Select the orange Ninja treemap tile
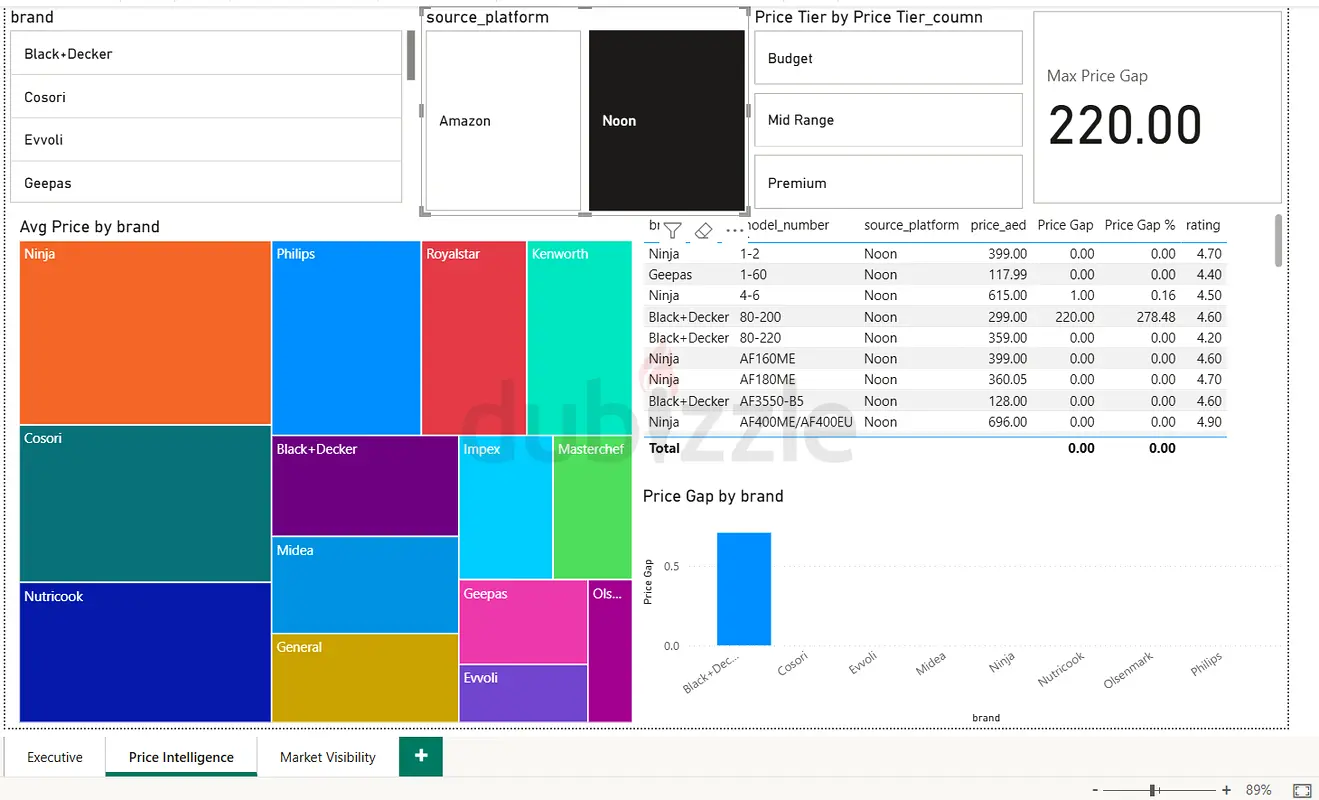Image resolution: width=1319 pixels, height=800 pixels. click(145, 333)
